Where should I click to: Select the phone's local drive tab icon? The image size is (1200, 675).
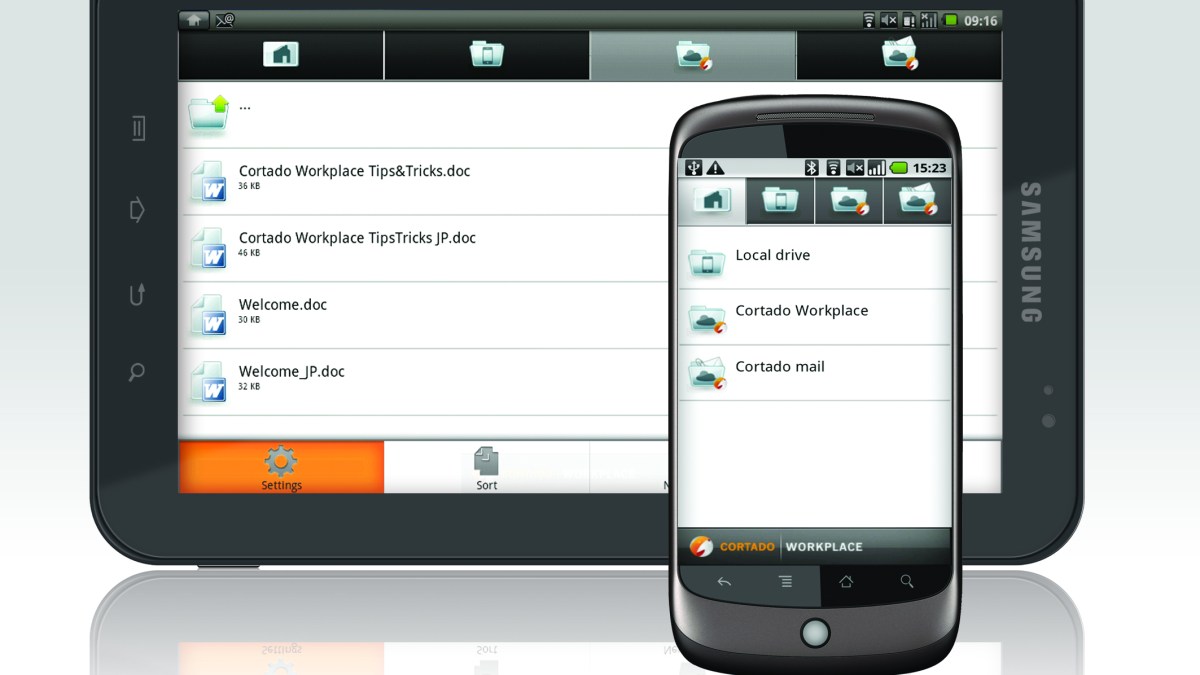point(780,201)
